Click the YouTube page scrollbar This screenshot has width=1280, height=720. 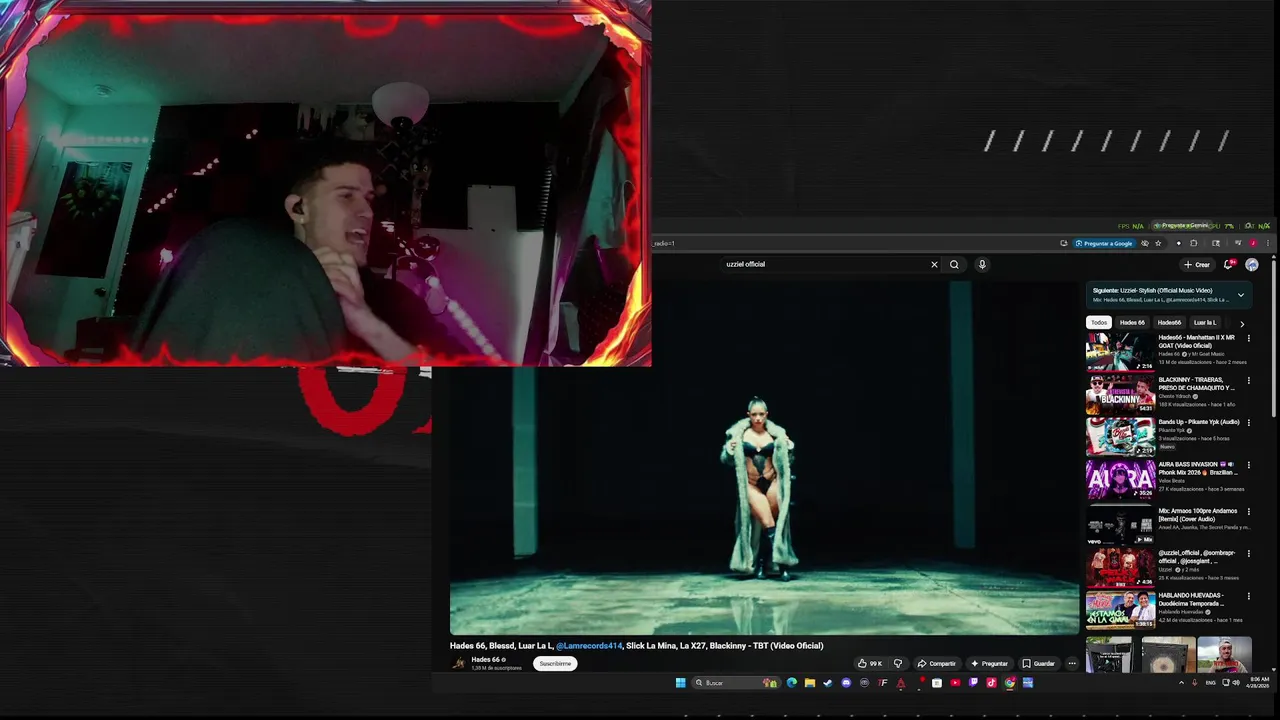[x=1274, y=340]
